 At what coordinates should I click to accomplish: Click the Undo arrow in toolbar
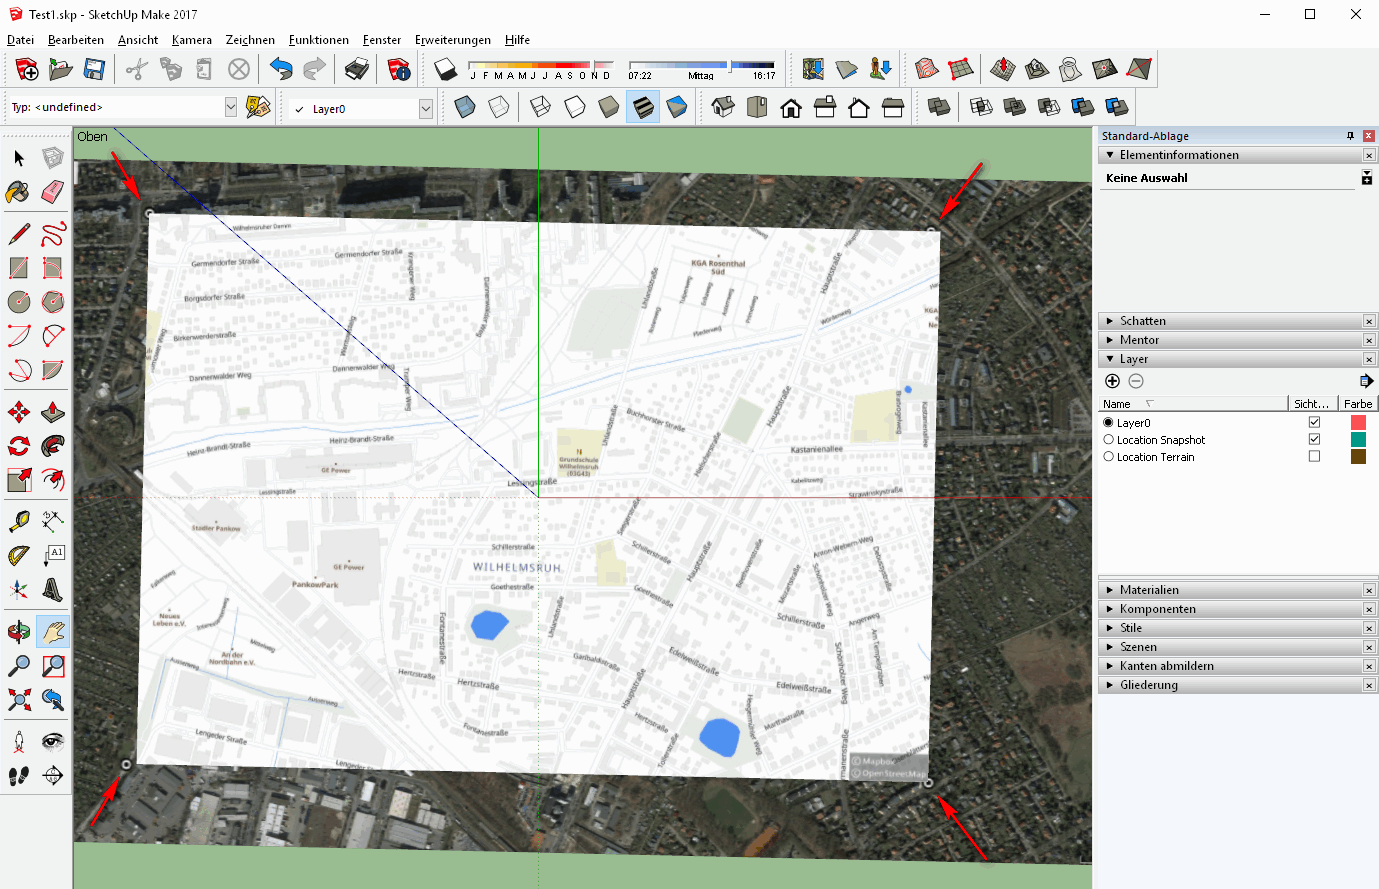tap(281, 69)
